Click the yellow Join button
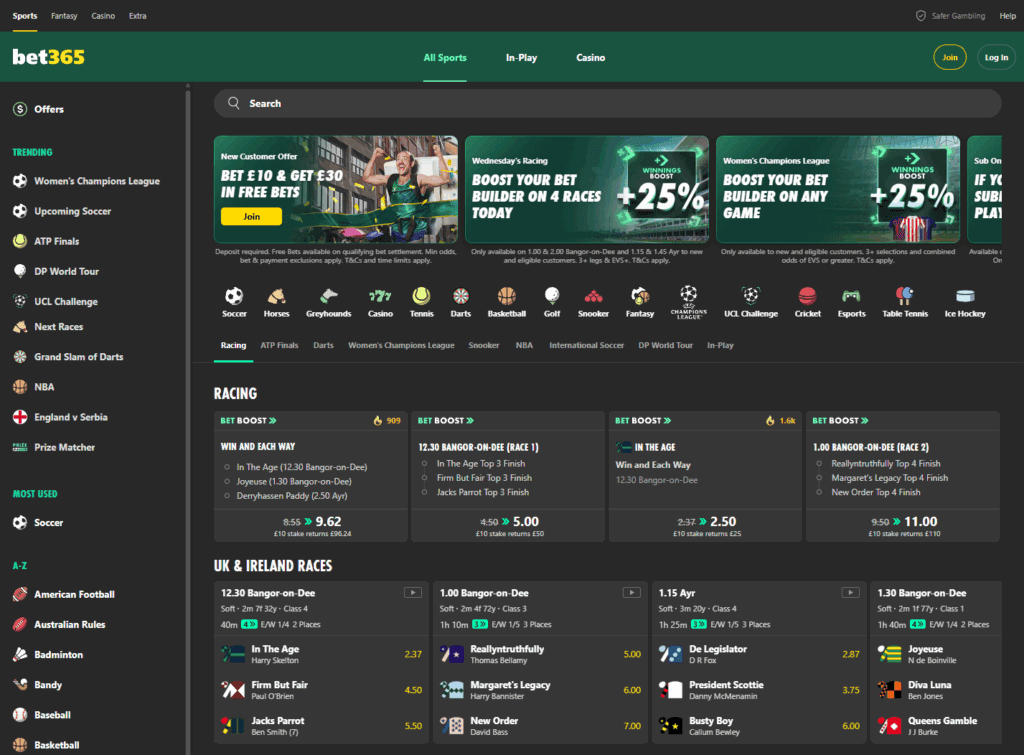 point(949,57)
